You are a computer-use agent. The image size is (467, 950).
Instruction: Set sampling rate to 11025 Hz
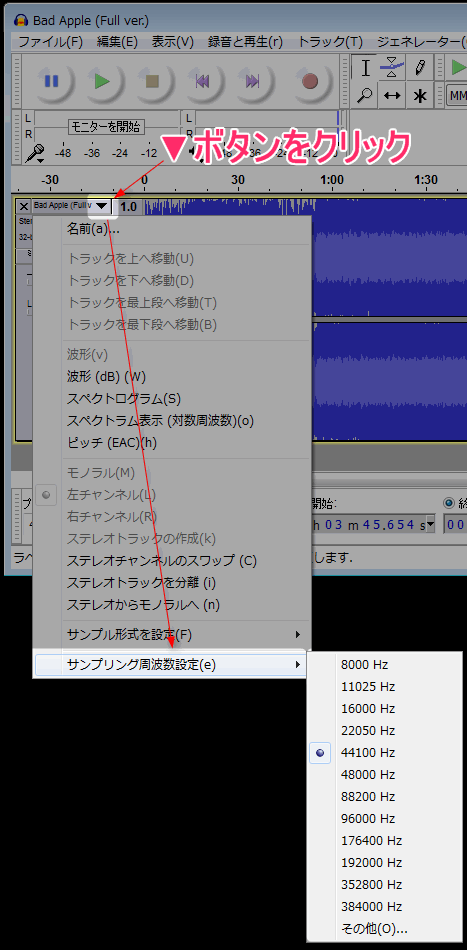pos(382,686)
